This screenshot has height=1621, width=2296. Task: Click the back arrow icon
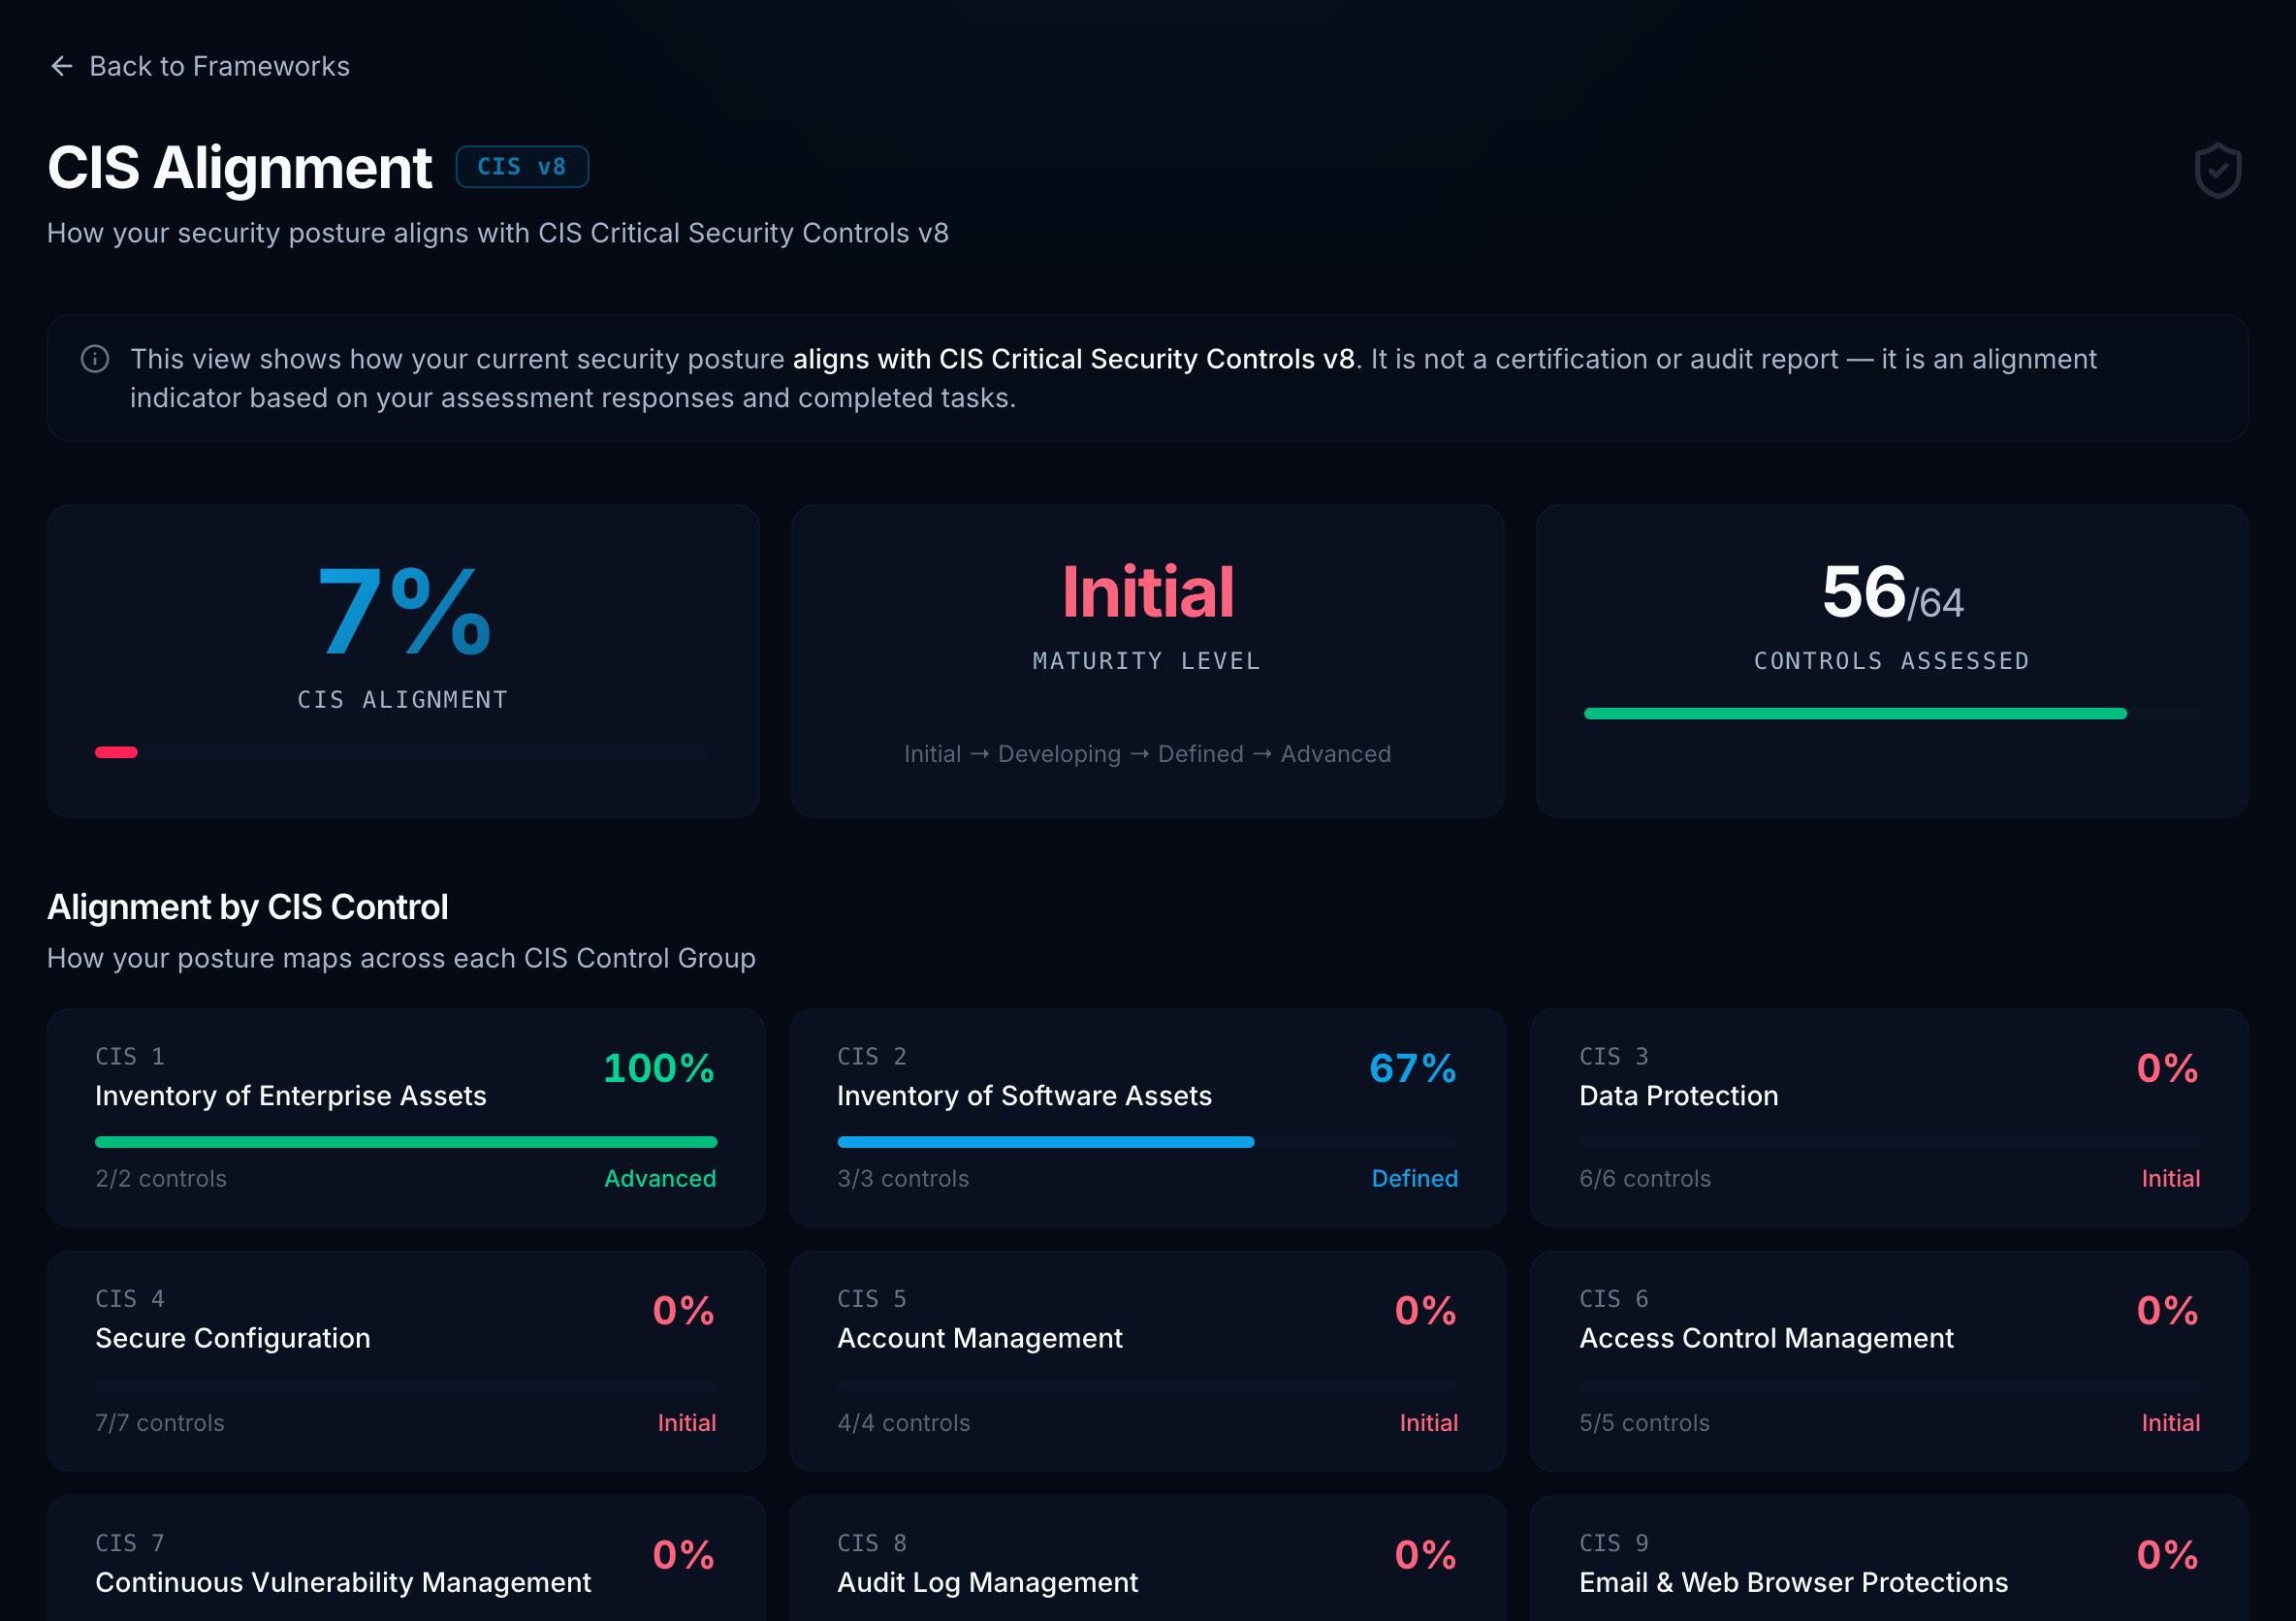(62, 66)
